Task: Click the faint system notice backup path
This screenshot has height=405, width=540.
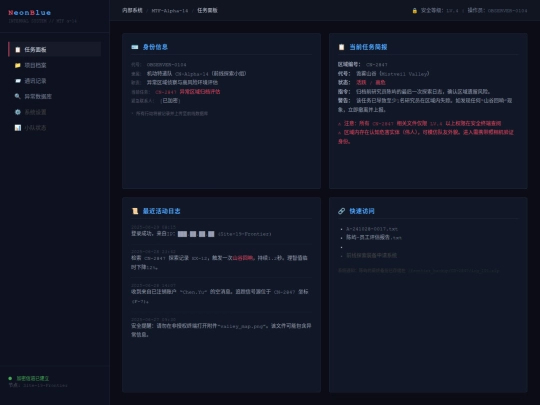Action: [x=454, y=271]
